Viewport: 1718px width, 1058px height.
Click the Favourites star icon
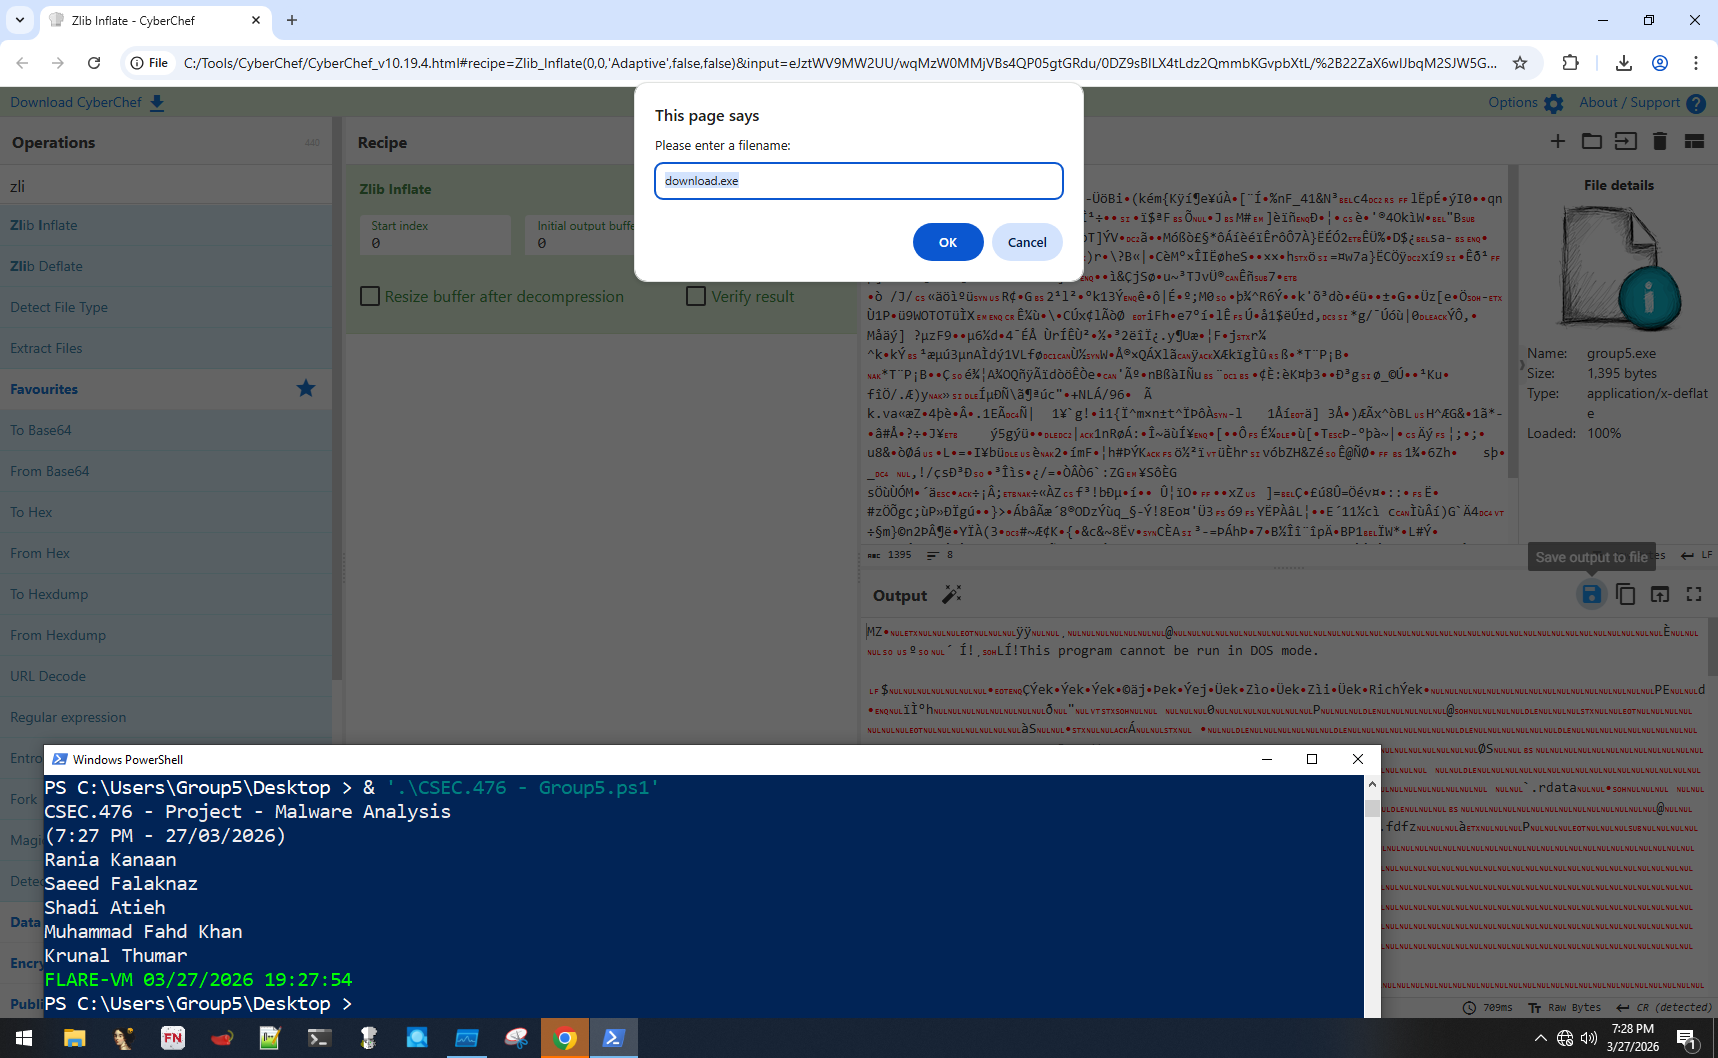click(306, 388)
